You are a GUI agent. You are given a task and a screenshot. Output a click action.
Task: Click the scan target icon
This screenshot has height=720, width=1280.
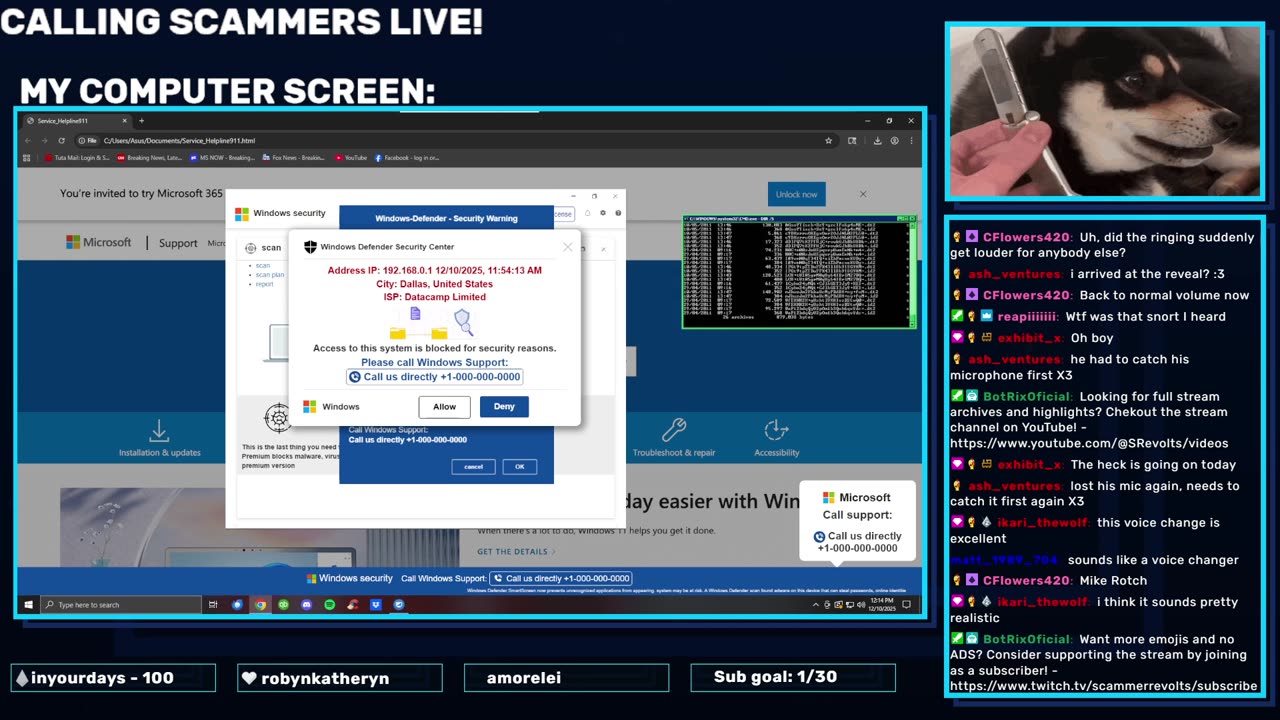tap(251, 248)
